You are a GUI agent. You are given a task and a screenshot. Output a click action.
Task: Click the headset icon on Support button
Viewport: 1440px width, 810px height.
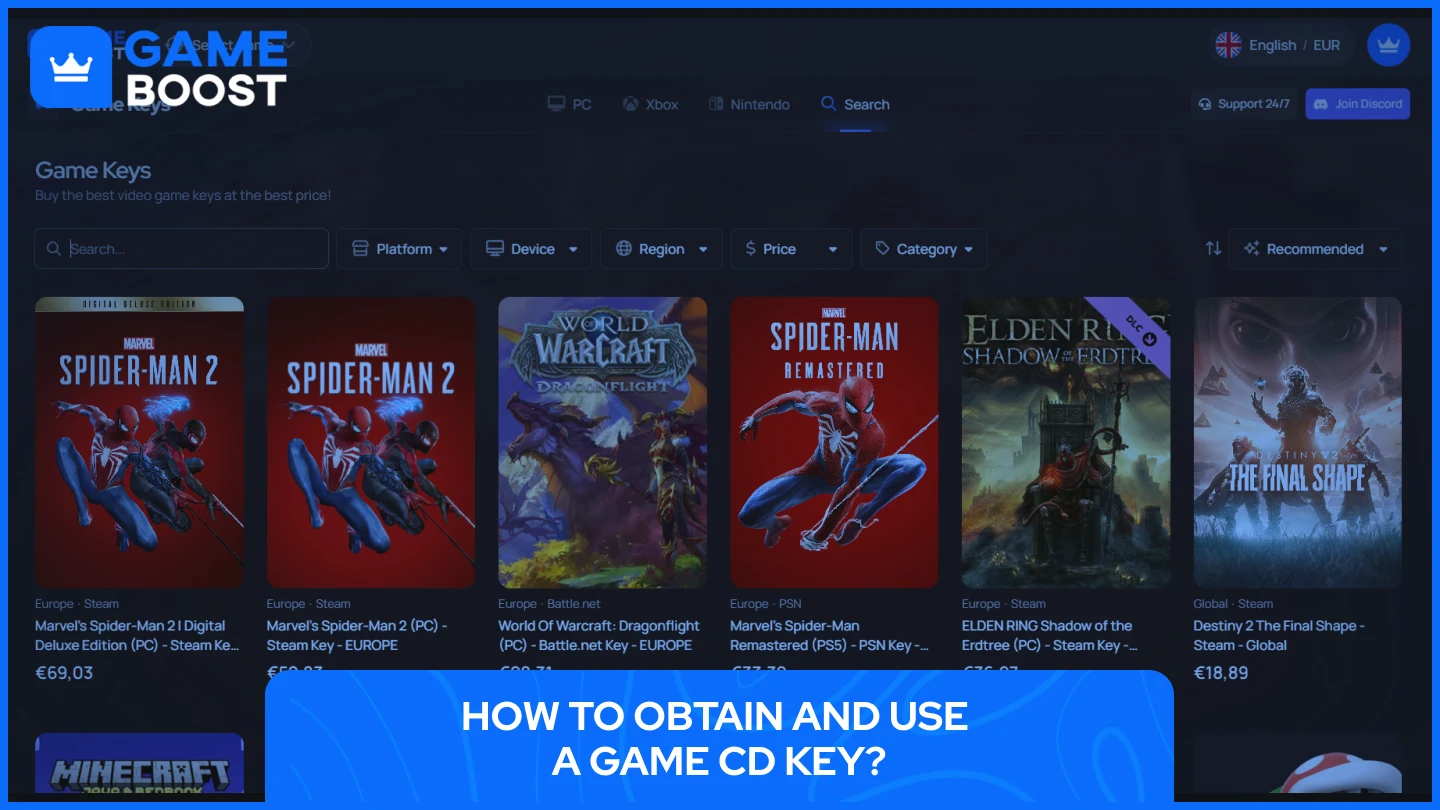(1205, 104)
